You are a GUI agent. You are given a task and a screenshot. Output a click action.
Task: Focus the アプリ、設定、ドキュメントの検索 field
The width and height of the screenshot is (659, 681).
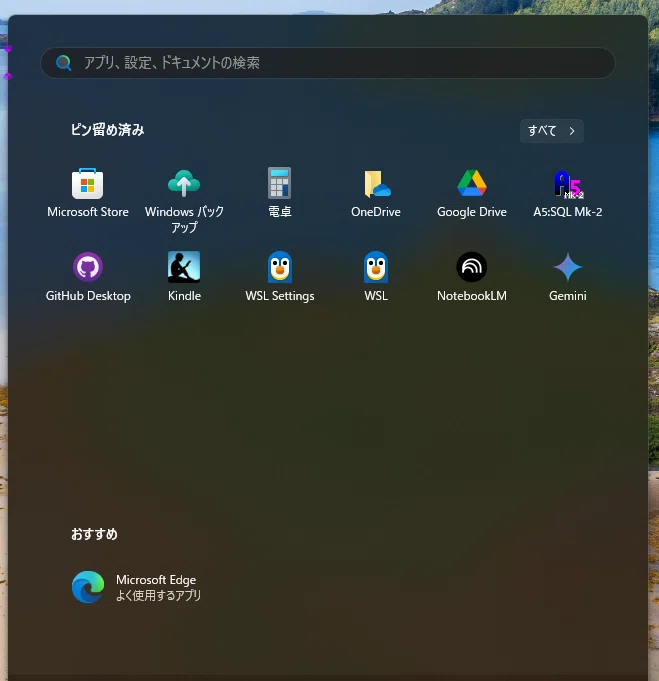tap(328, 63)
